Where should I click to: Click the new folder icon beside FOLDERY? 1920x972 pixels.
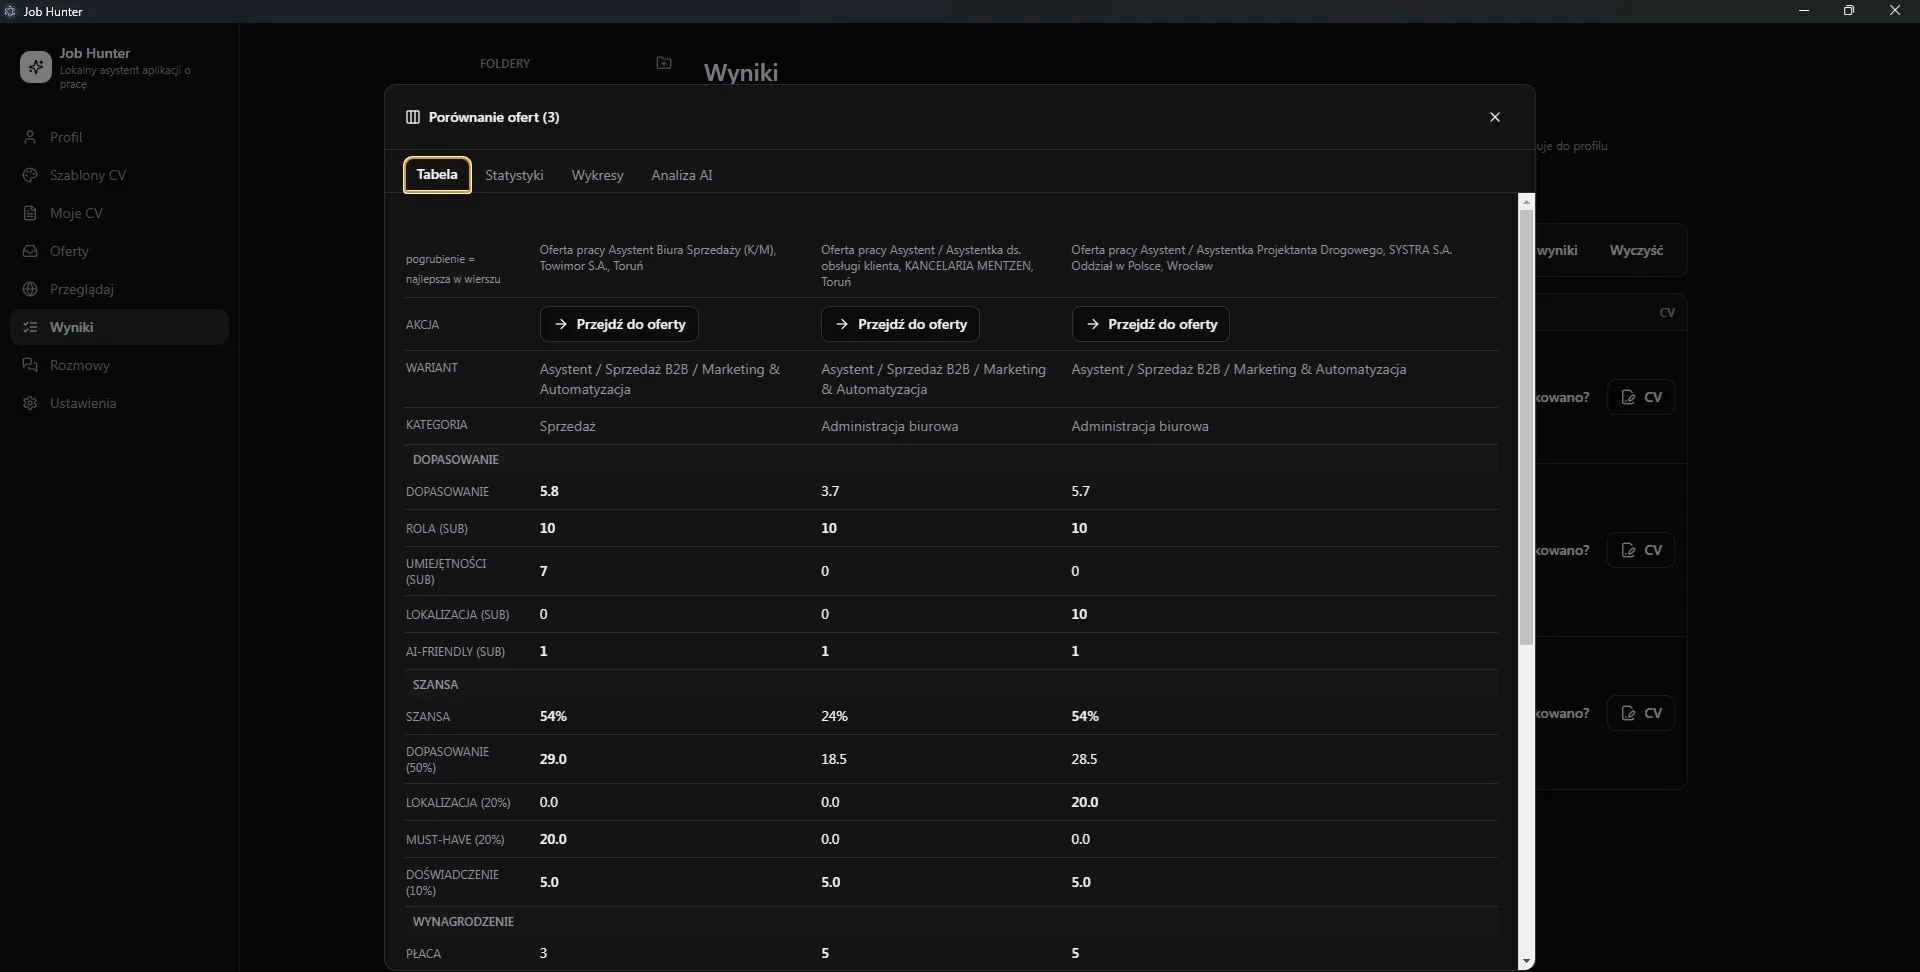tap(664, 63)
